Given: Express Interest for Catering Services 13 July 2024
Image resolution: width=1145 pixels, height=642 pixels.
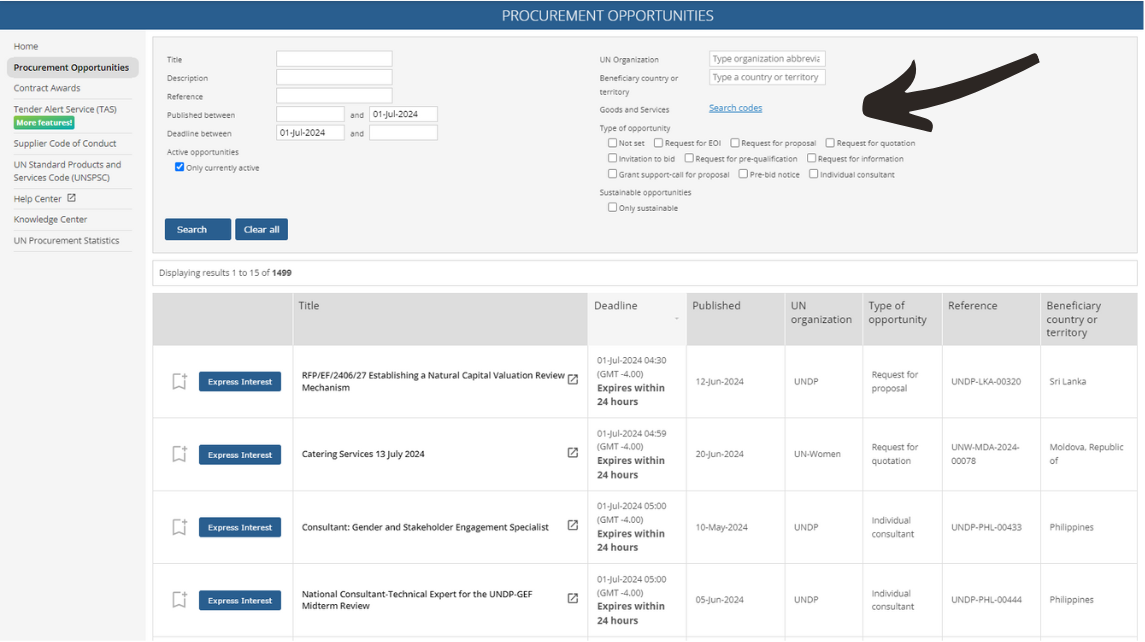Looking at the screenshot, I should click(240, 454).
